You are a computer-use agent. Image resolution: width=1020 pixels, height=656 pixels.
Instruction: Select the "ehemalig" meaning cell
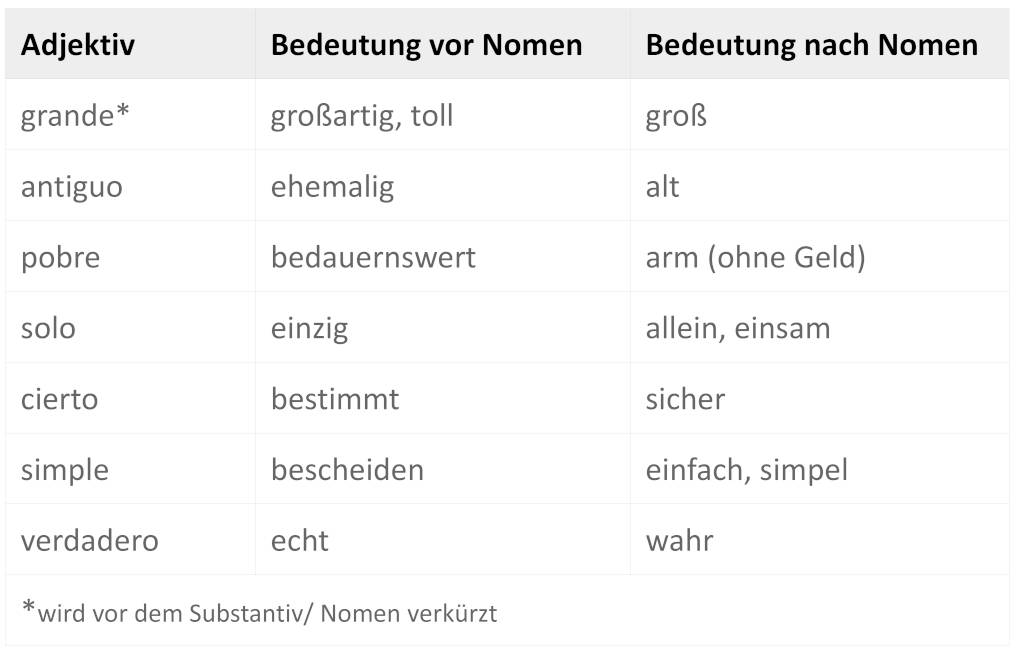[332, 187]
